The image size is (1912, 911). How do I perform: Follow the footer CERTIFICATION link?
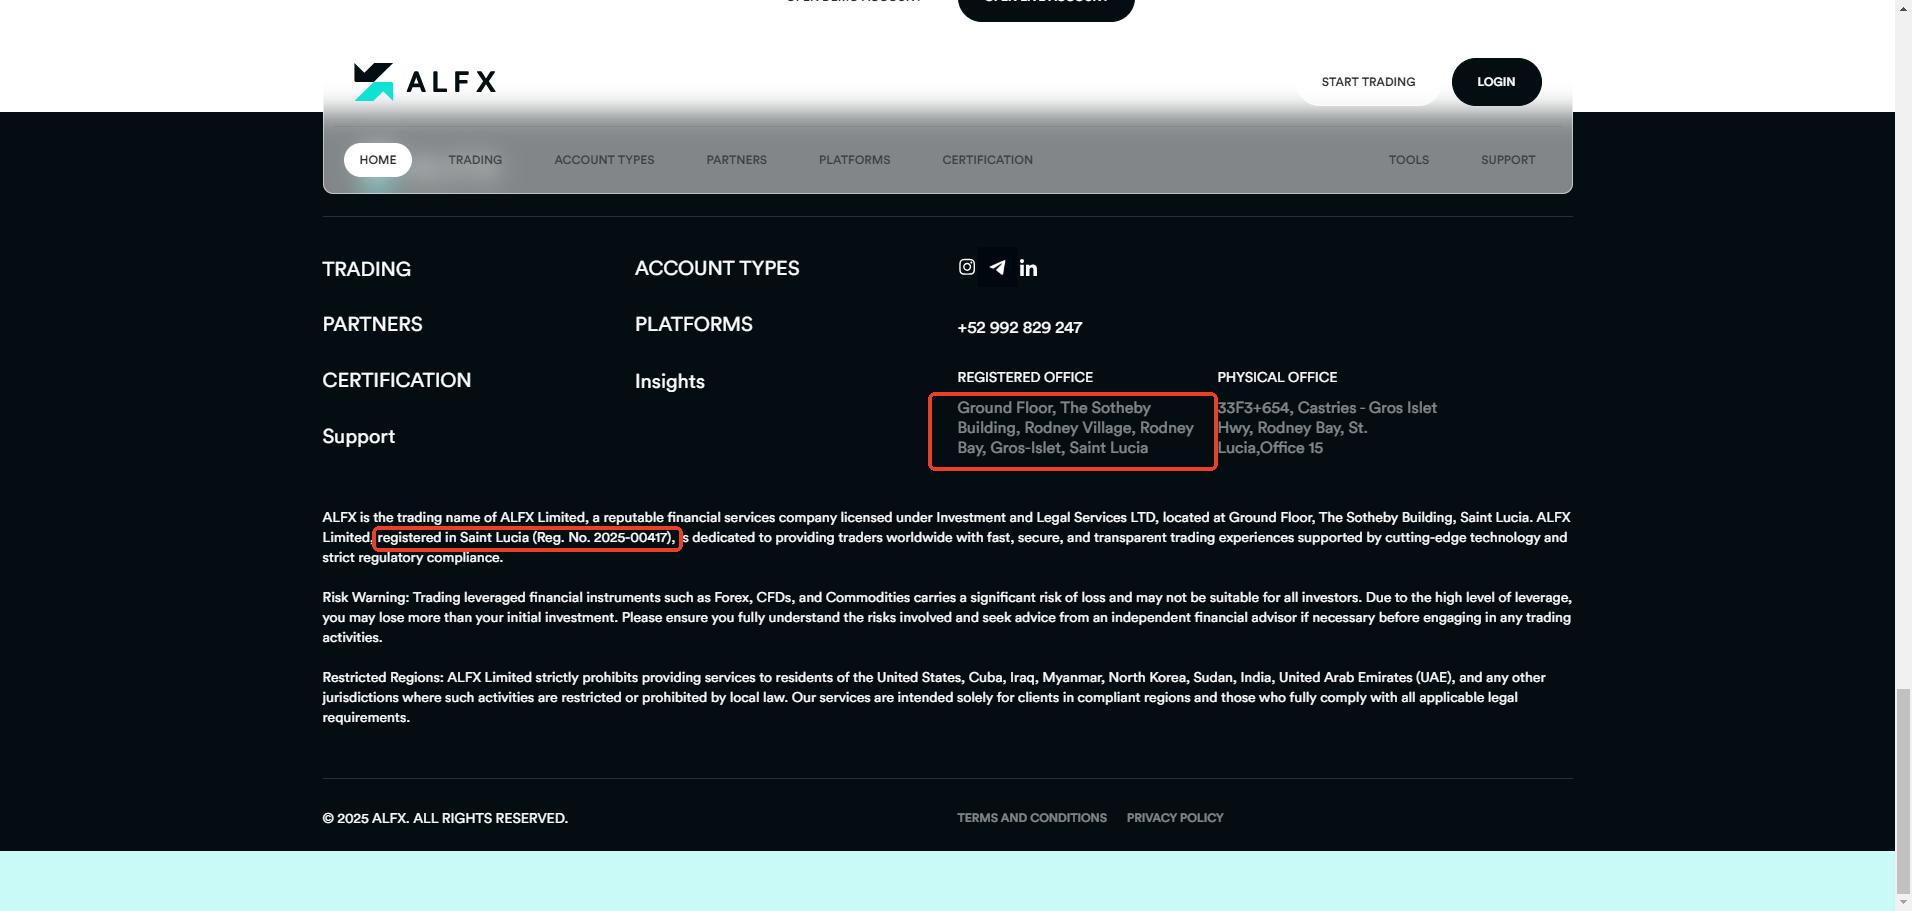tap(396, 381)
